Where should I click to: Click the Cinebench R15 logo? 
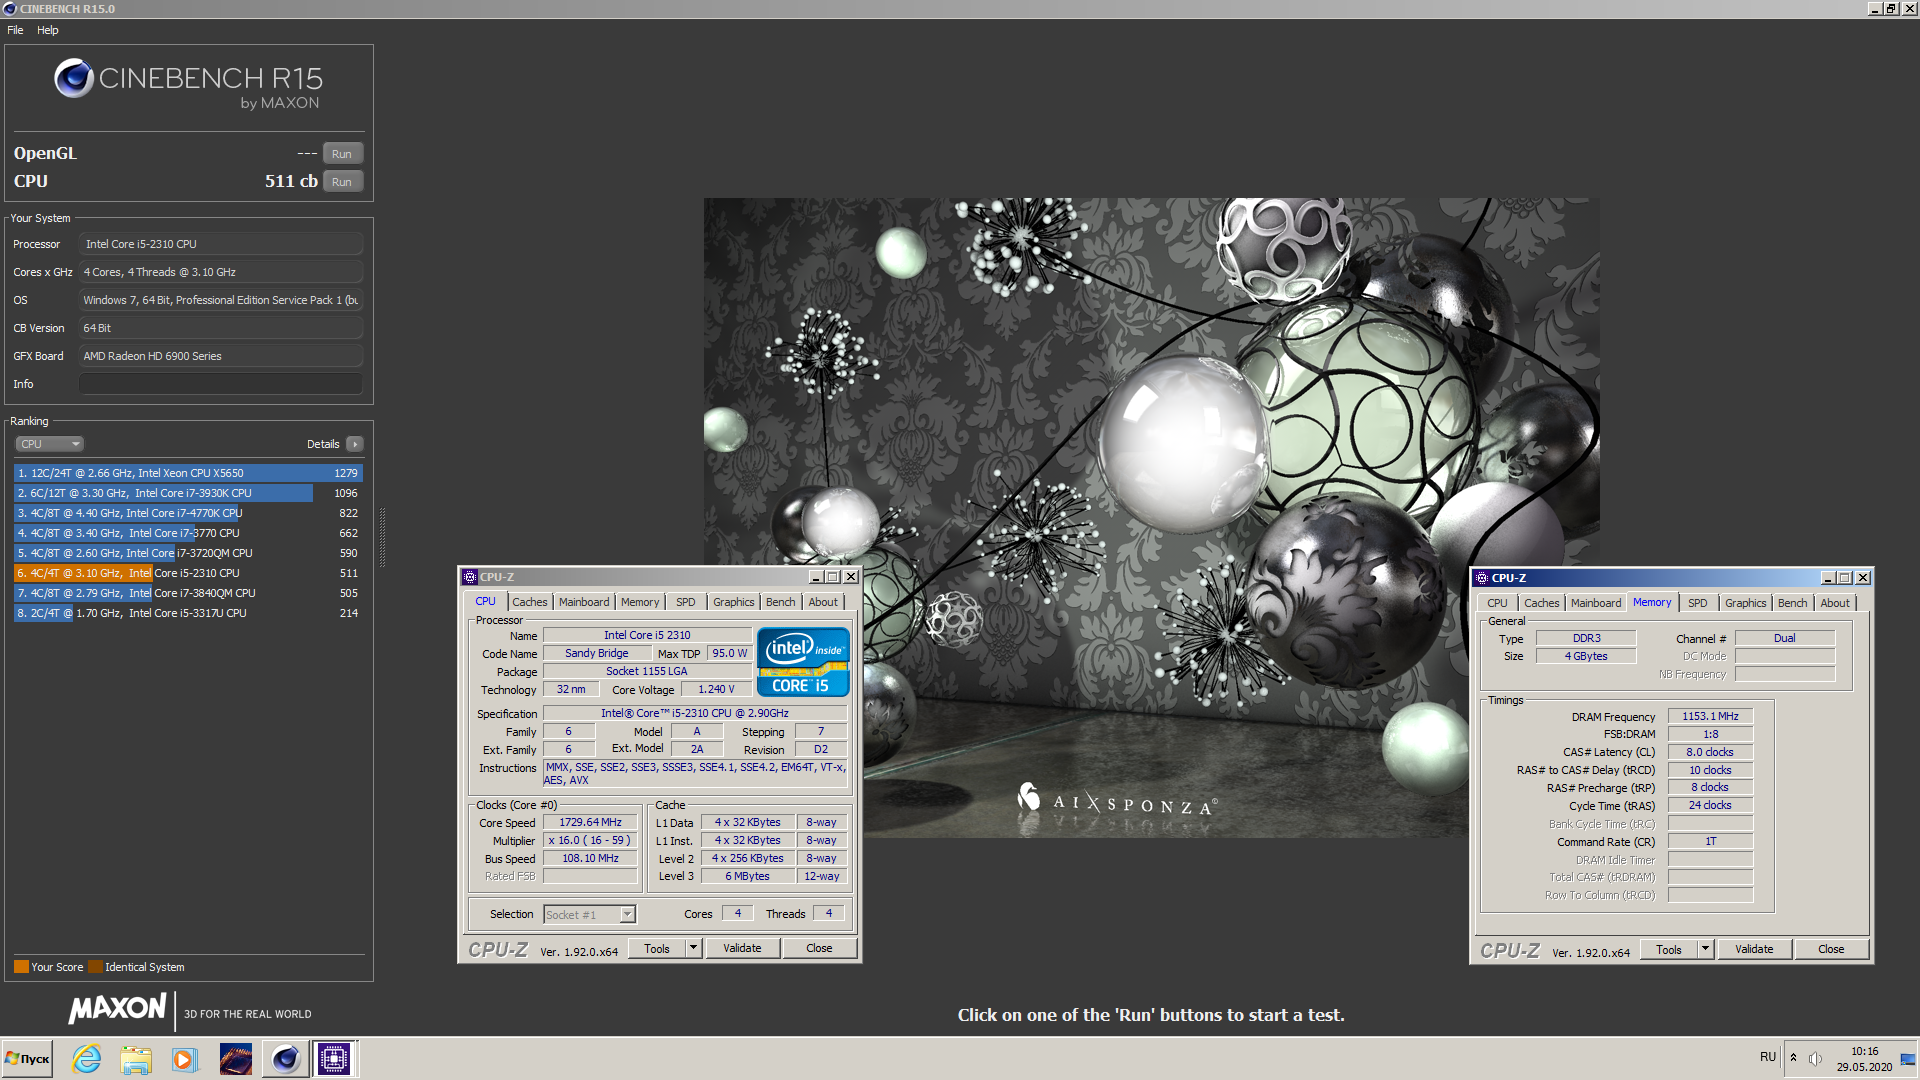pyautogui.click(x=188, y=84)
